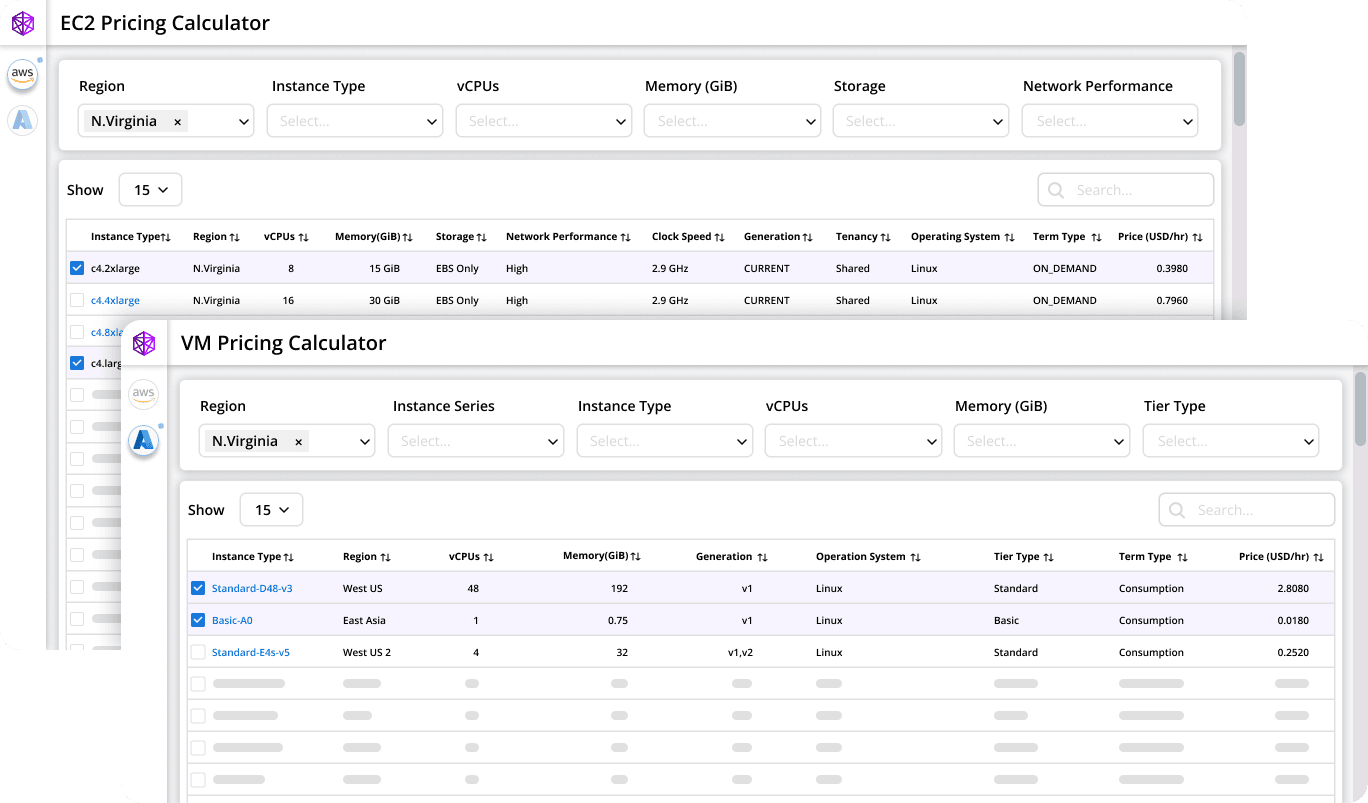1368x803 pixels.
Task: Remove N.Virginia tag in EC2 Region filter
Action: [178, 122]
